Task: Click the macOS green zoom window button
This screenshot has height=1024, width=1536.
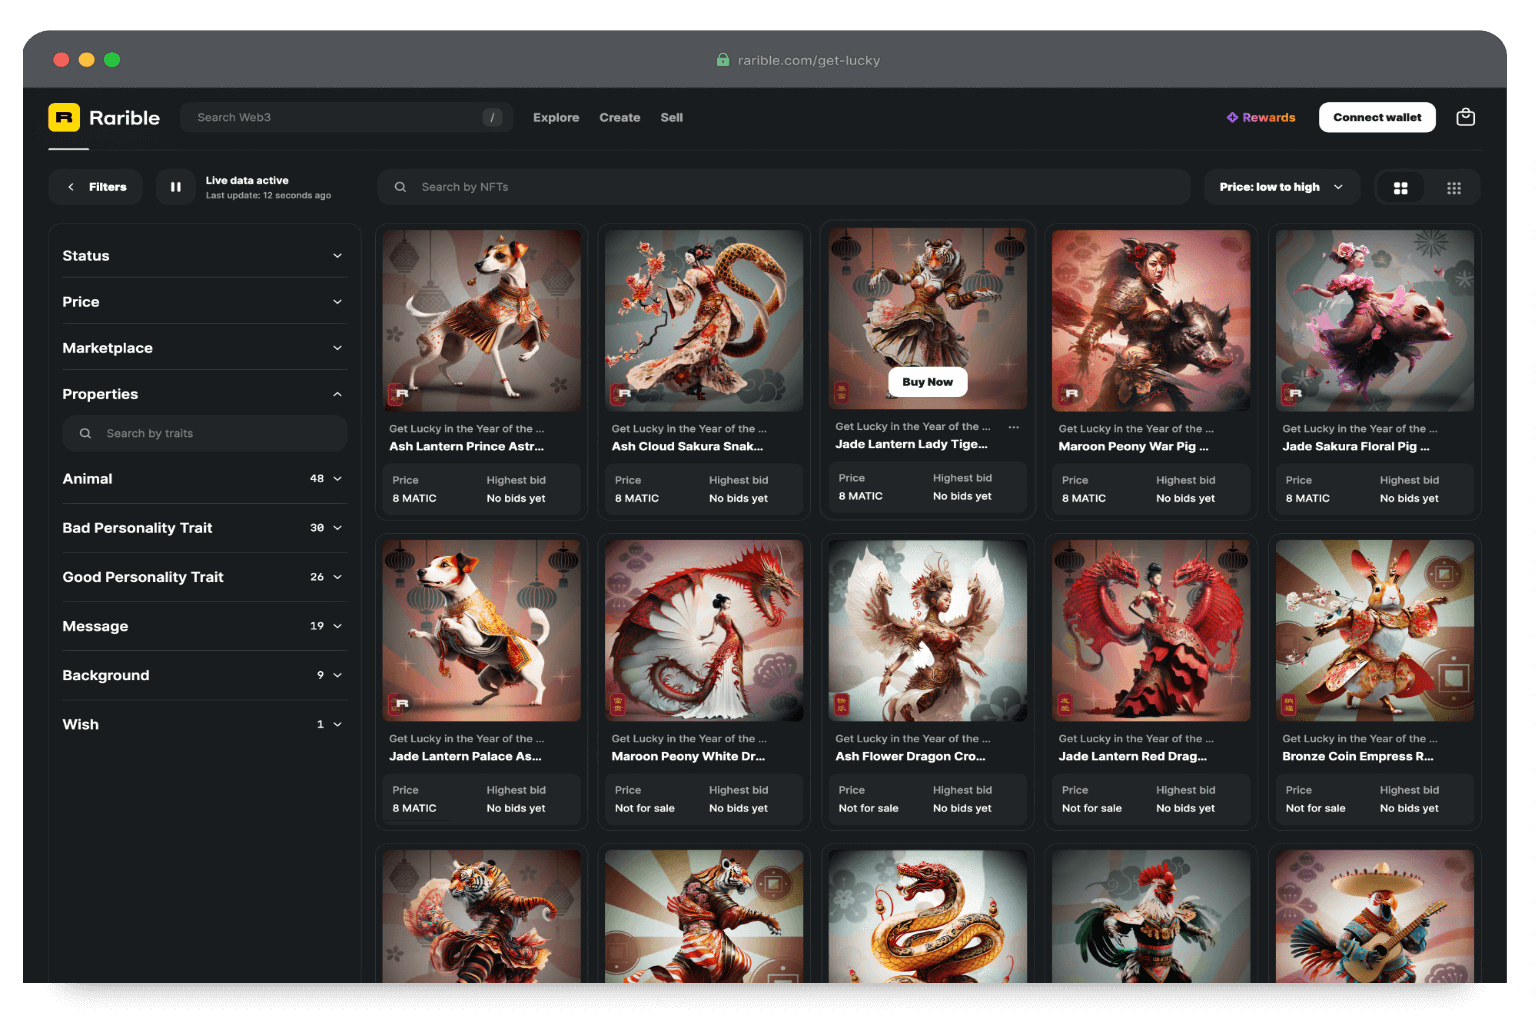Action: point(112,60)
